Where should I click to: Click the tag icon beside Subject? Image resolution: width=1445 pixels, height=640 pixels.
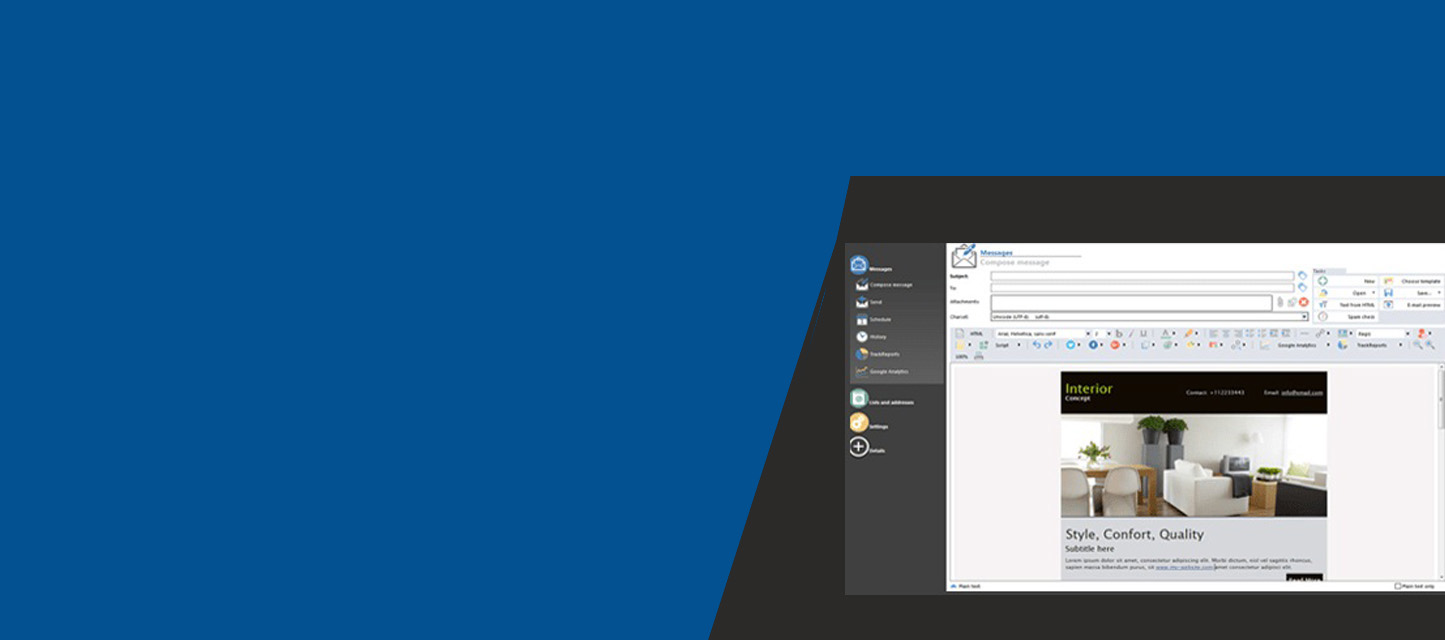[x=1302, y=275]
